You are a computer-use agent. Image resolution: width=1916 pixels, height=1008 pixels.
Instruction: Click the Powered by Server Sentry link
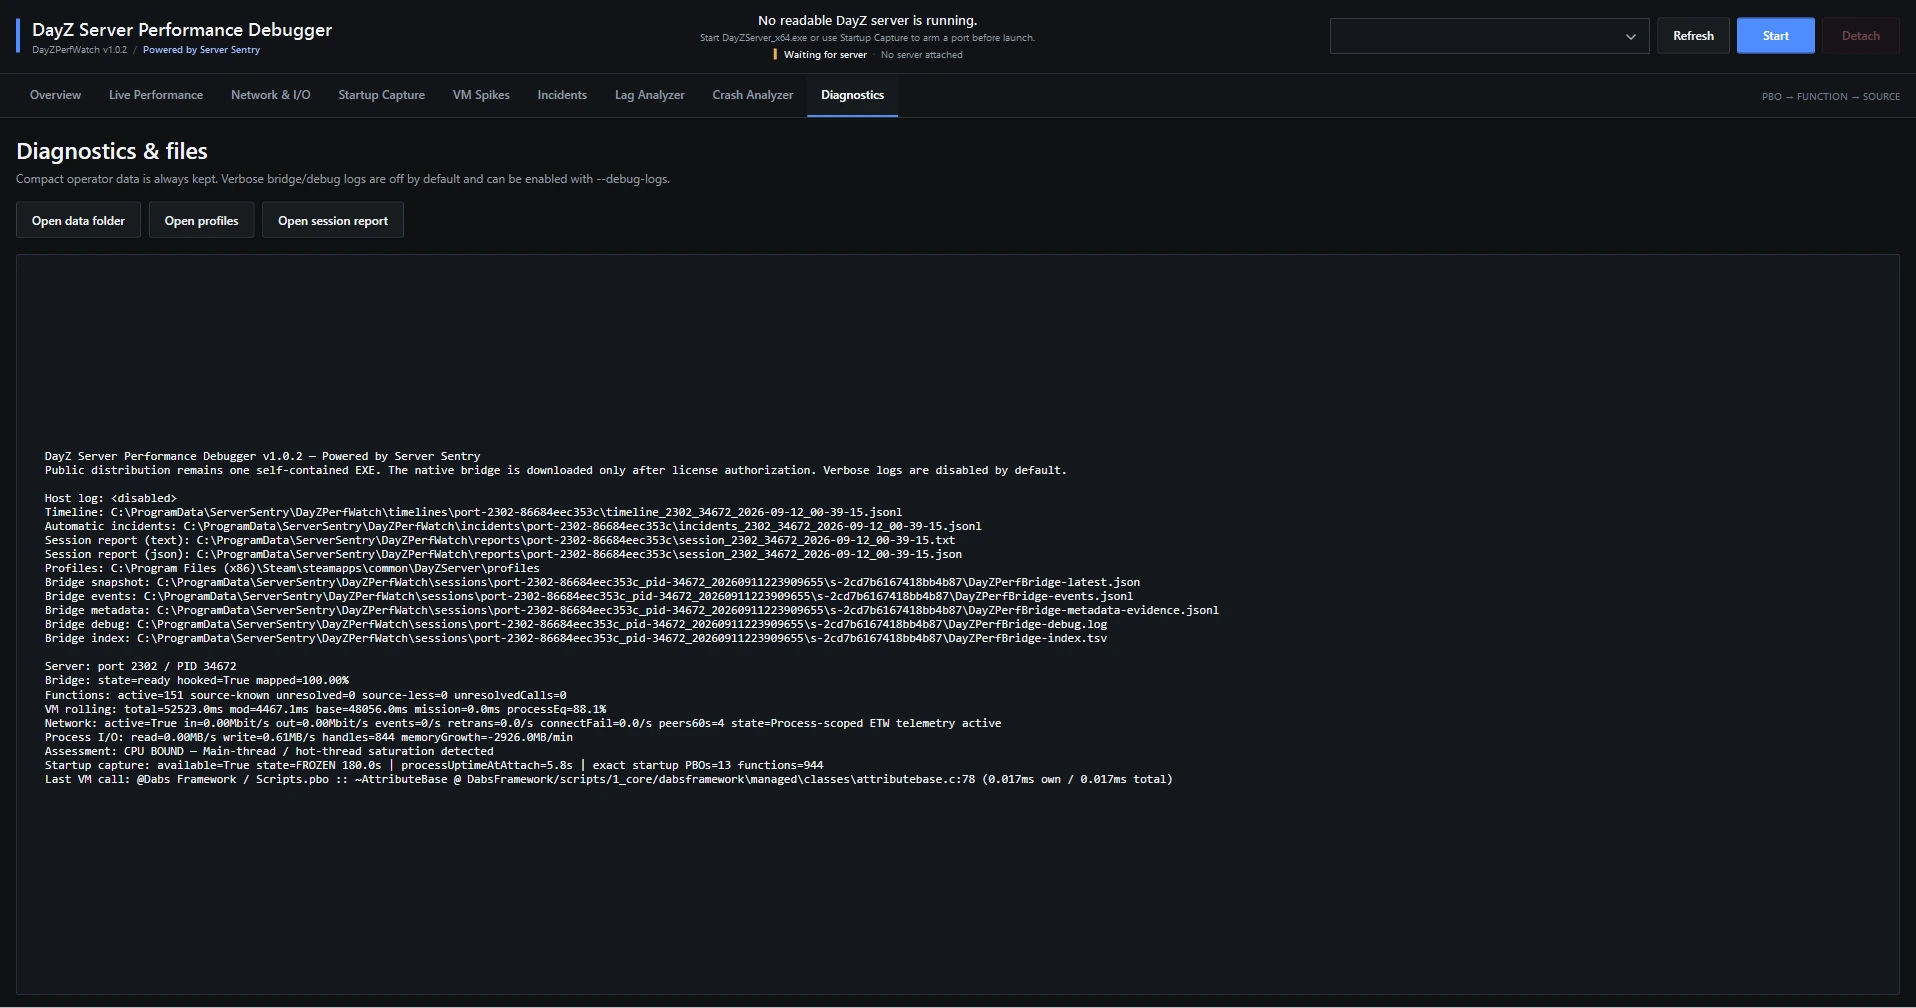click(201, 50)
